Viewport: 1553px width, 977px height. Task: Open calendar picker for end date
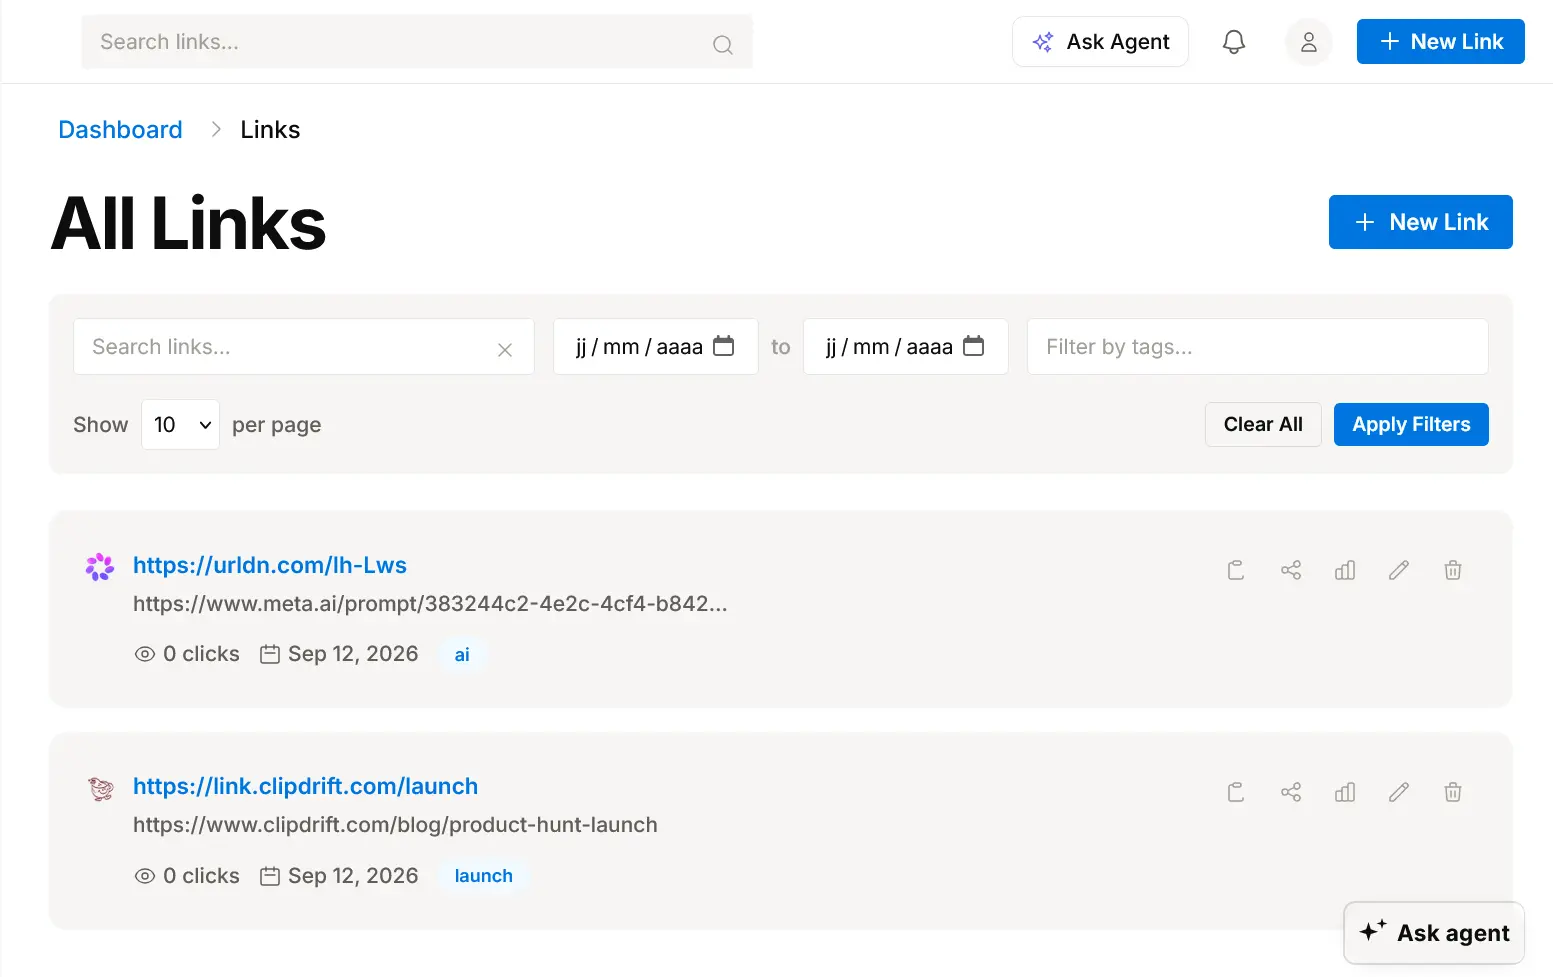(x=973, y=346)
